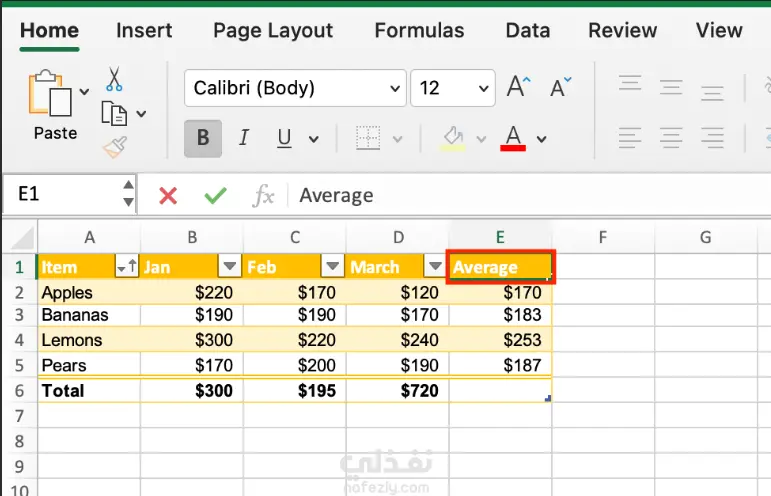Viewport: 771px width, 496px height.
Task: Apply the red font color
Action: click(514, 138)
